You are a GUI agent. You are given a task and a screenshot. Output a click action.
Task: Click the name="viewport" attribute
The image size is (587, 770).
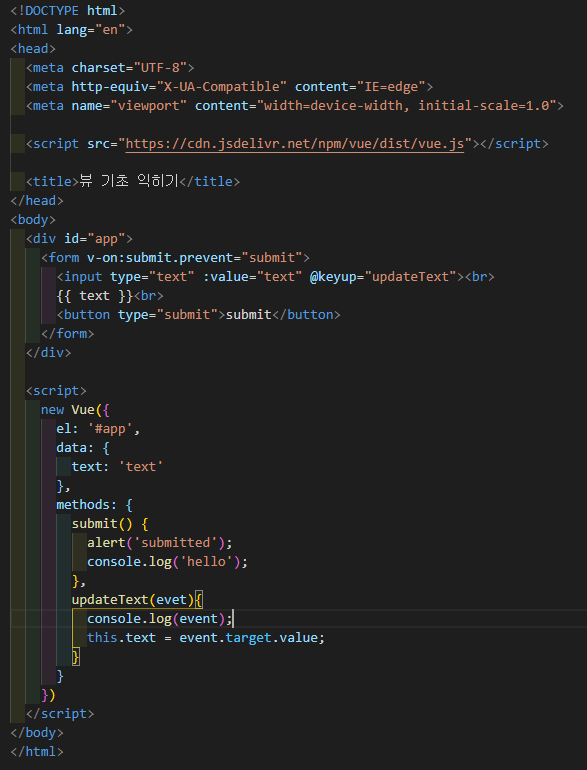[x=129, y=106]
